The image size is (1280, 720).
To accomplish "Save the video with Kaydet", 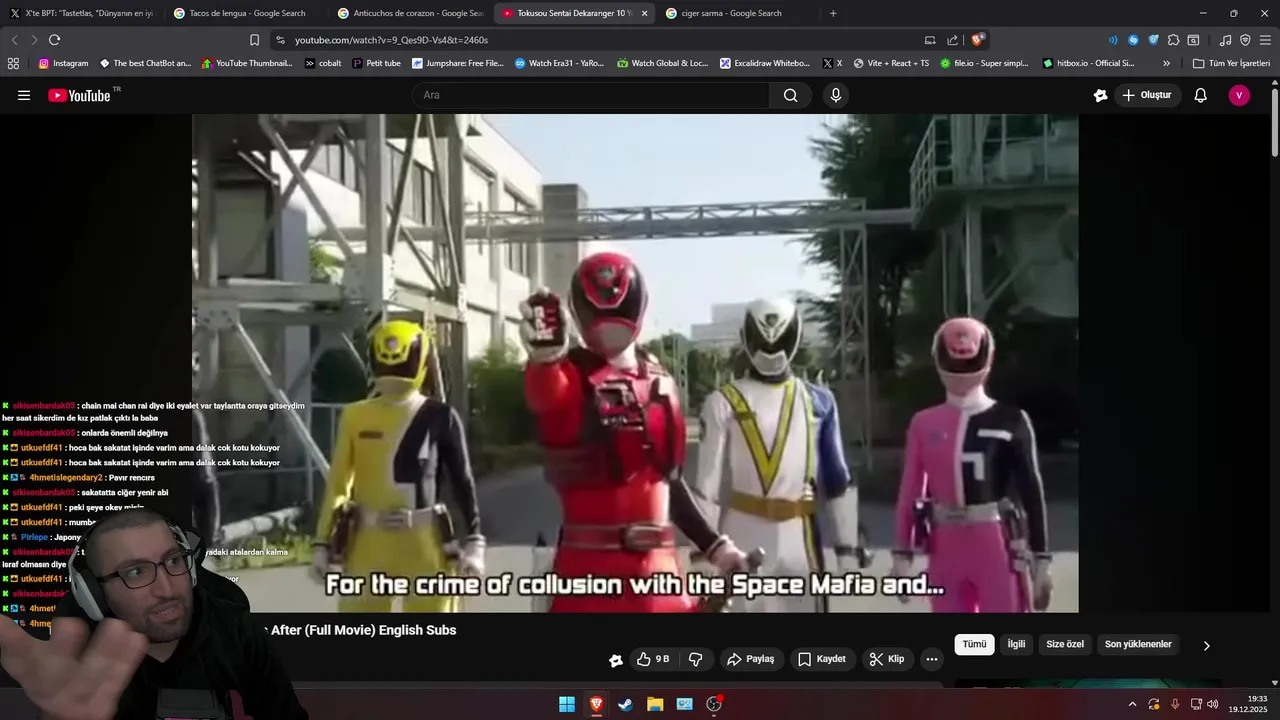I will point(822,659).
